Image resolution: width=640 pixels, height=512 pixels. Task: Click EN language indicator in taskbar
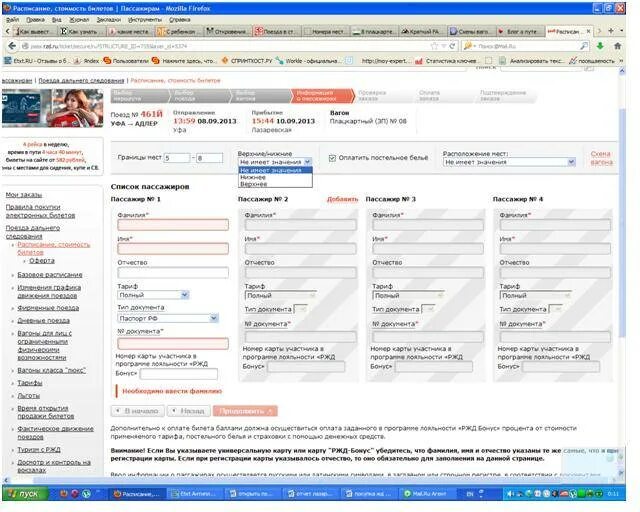[470, 494]
